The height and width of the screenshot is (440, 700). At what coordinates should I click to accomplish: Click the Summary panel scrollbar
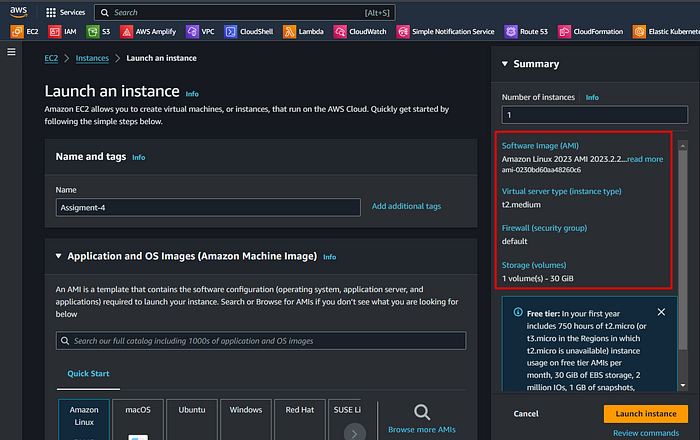(x=683, y=250)
